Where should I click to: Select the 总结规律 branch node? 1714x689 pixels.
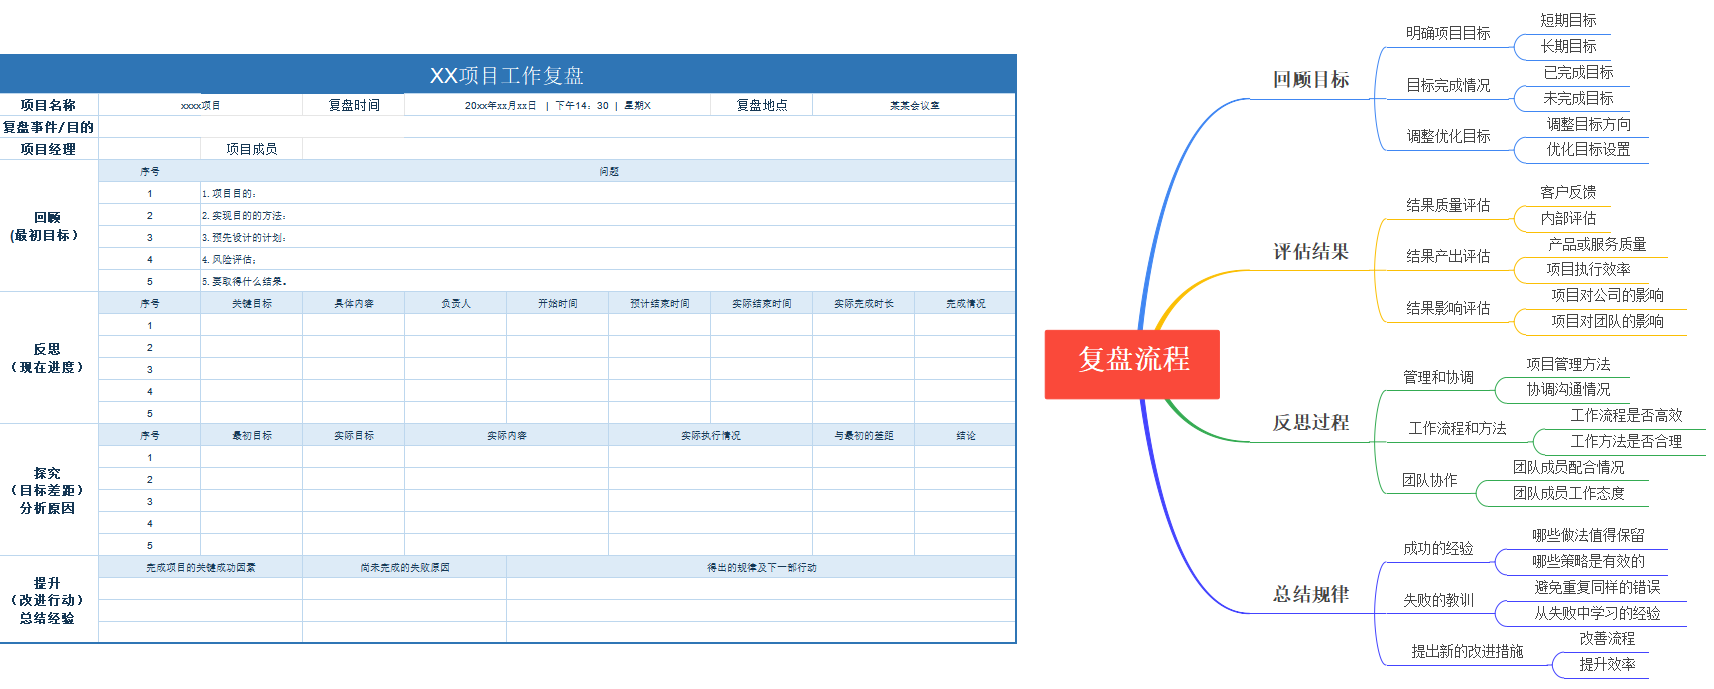[1310, 595]
